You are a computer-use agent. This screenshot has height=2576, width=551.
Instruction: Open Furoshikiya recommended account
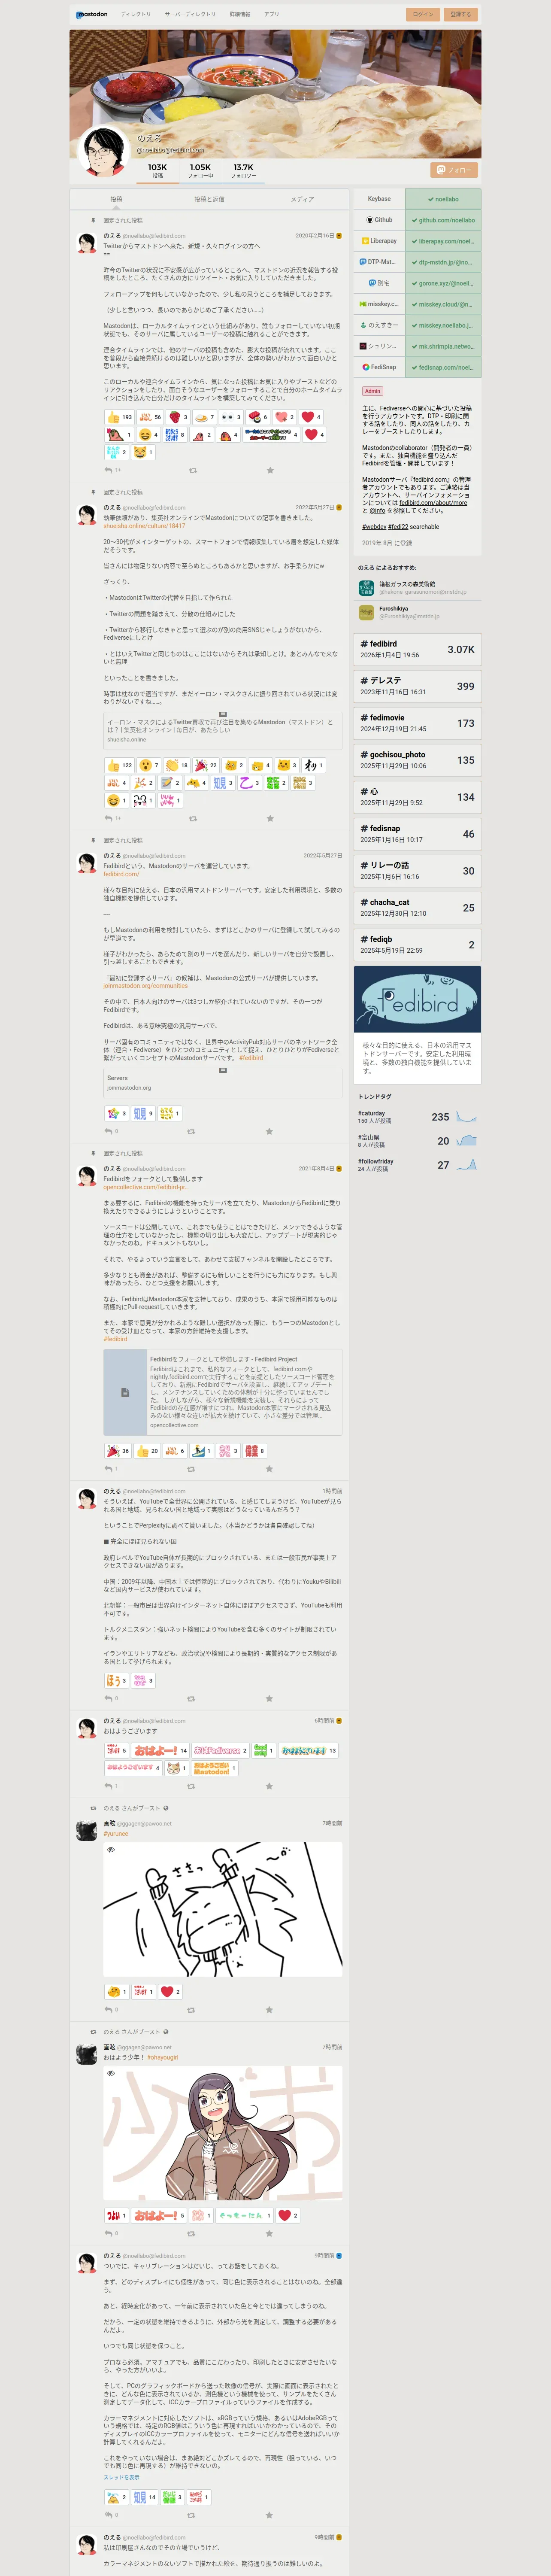point(417,612)
